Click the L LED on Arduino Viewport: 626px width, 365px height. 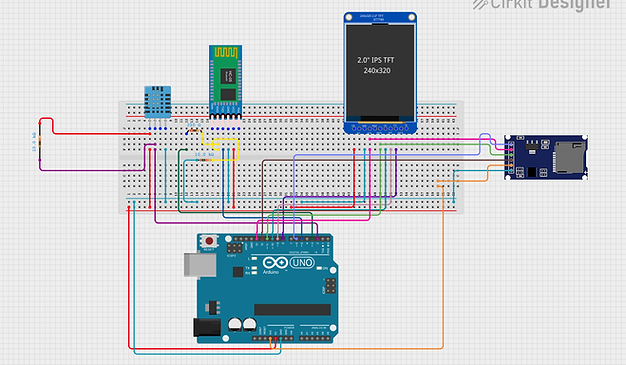(x=254, y=259)
